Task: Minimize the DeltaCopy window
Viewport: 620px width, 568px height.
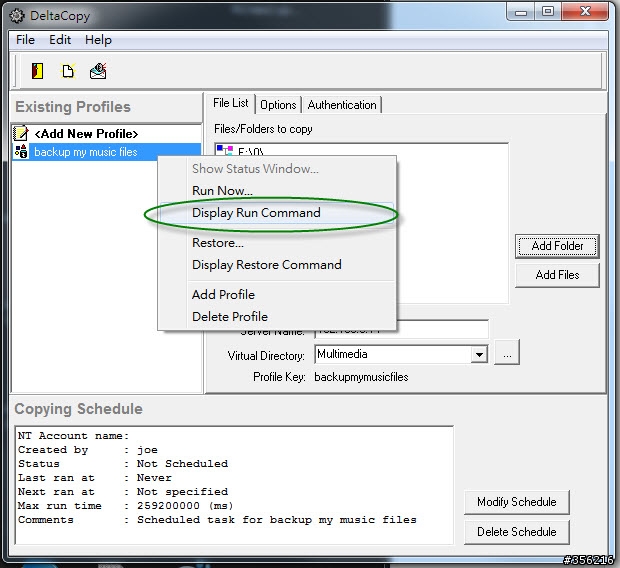Action: [521, 11]
